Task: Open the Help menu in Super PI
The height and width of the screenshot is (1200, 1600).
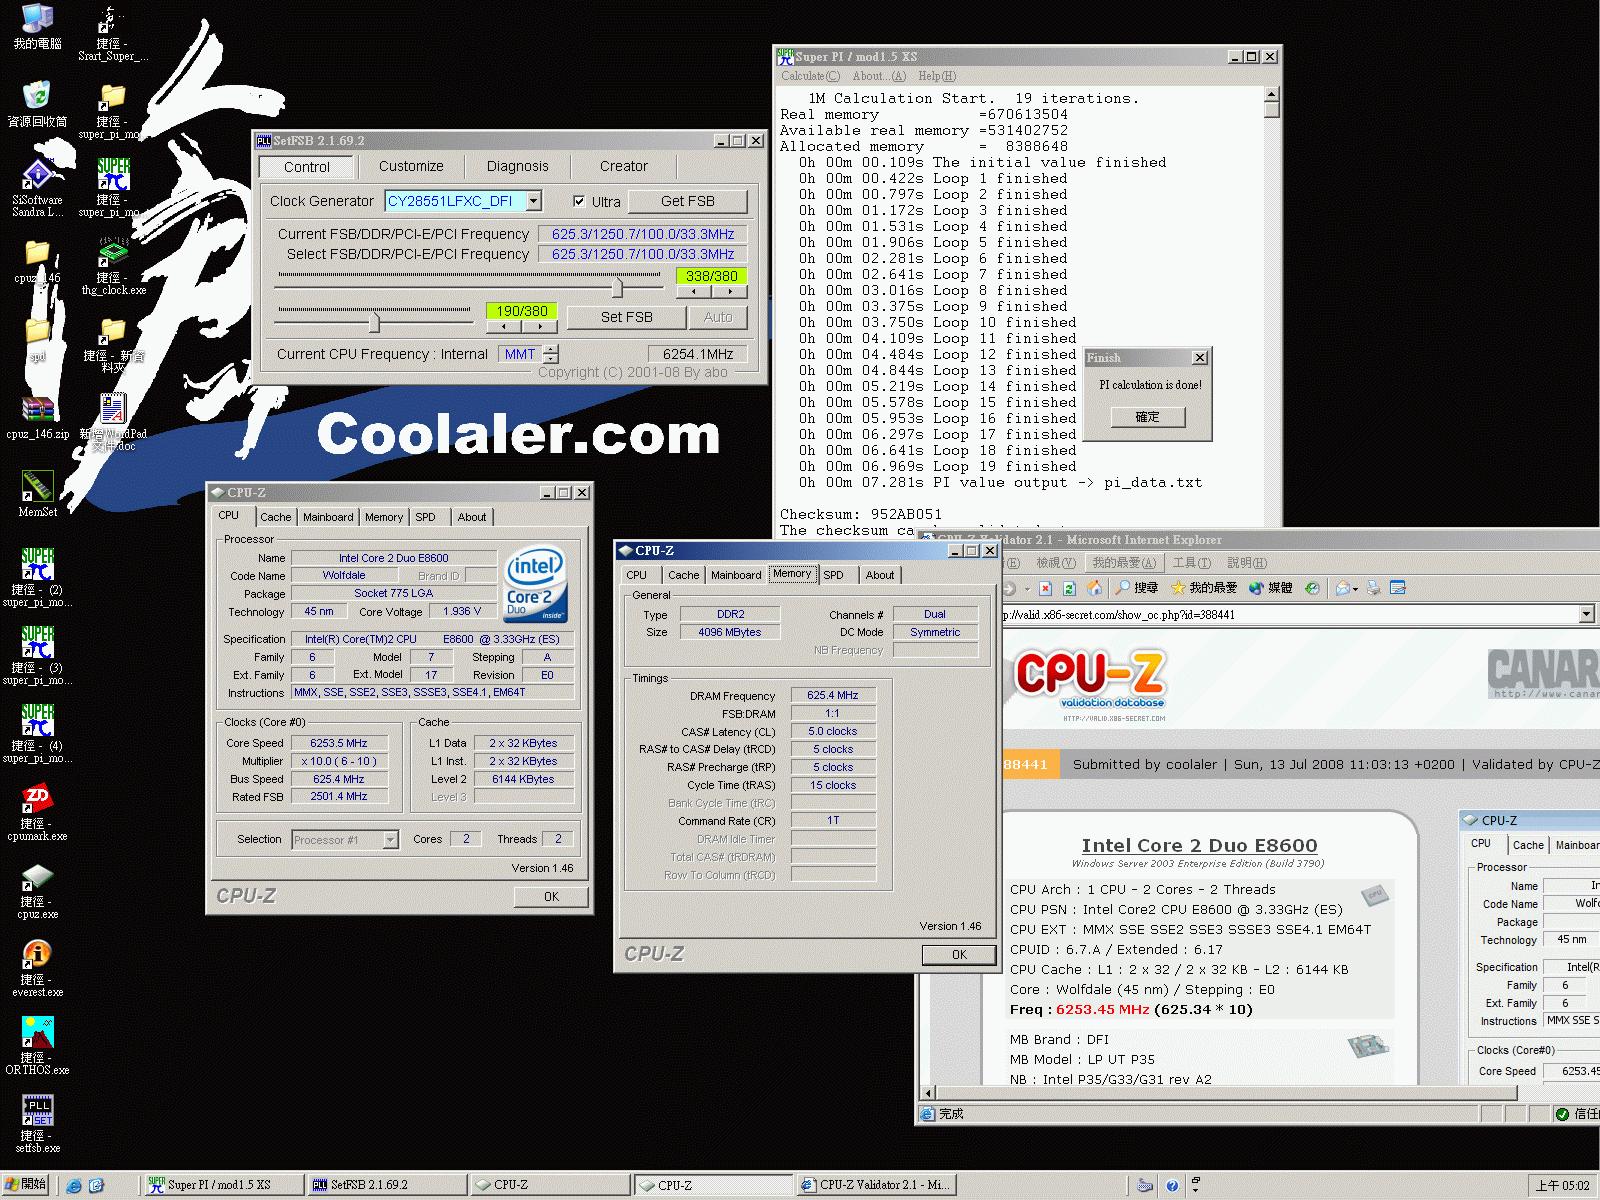Action: pos(937,76)
